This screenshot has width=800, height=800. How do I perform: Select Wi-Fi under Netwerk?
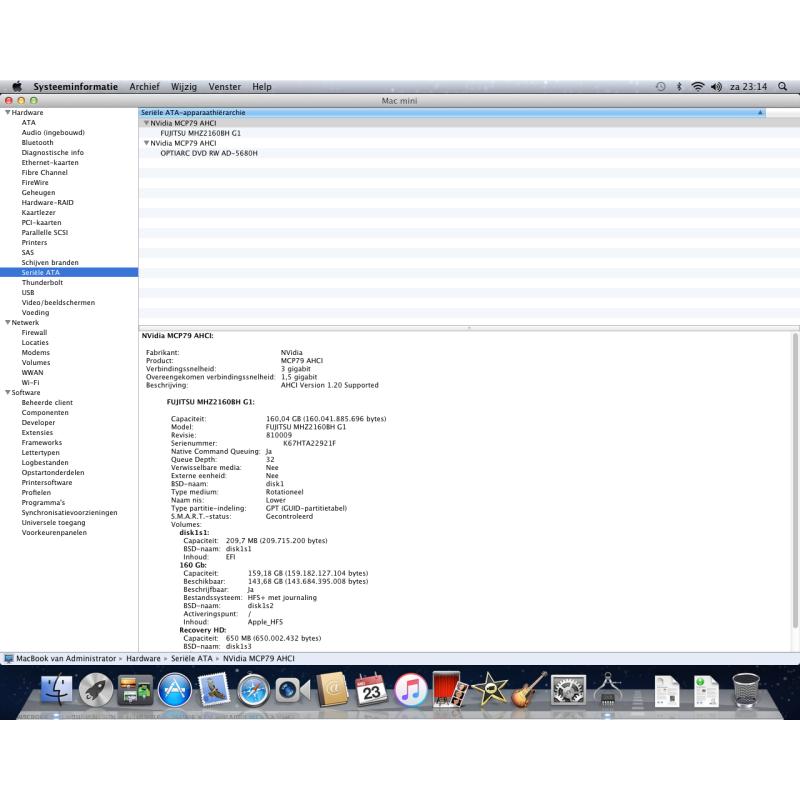(30, 382)
